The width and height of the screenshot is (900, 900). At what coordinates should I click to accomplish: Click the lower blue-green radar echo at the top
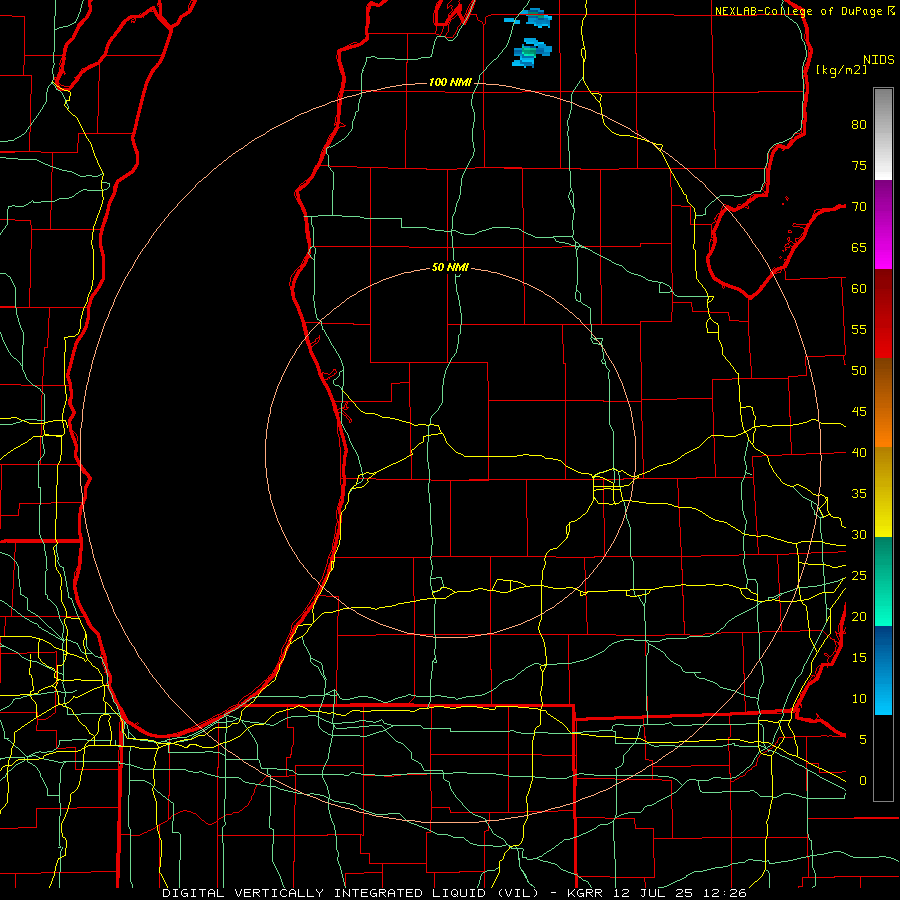[532, 53]
